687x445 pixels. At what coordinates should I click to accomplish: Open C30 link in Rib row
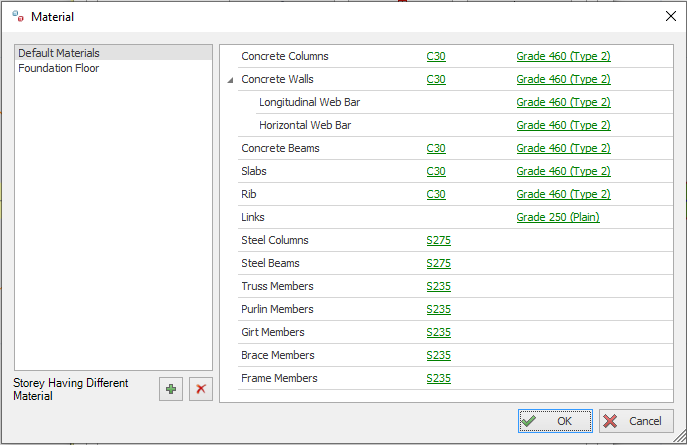pyautogui.click(x=436, y=195)
